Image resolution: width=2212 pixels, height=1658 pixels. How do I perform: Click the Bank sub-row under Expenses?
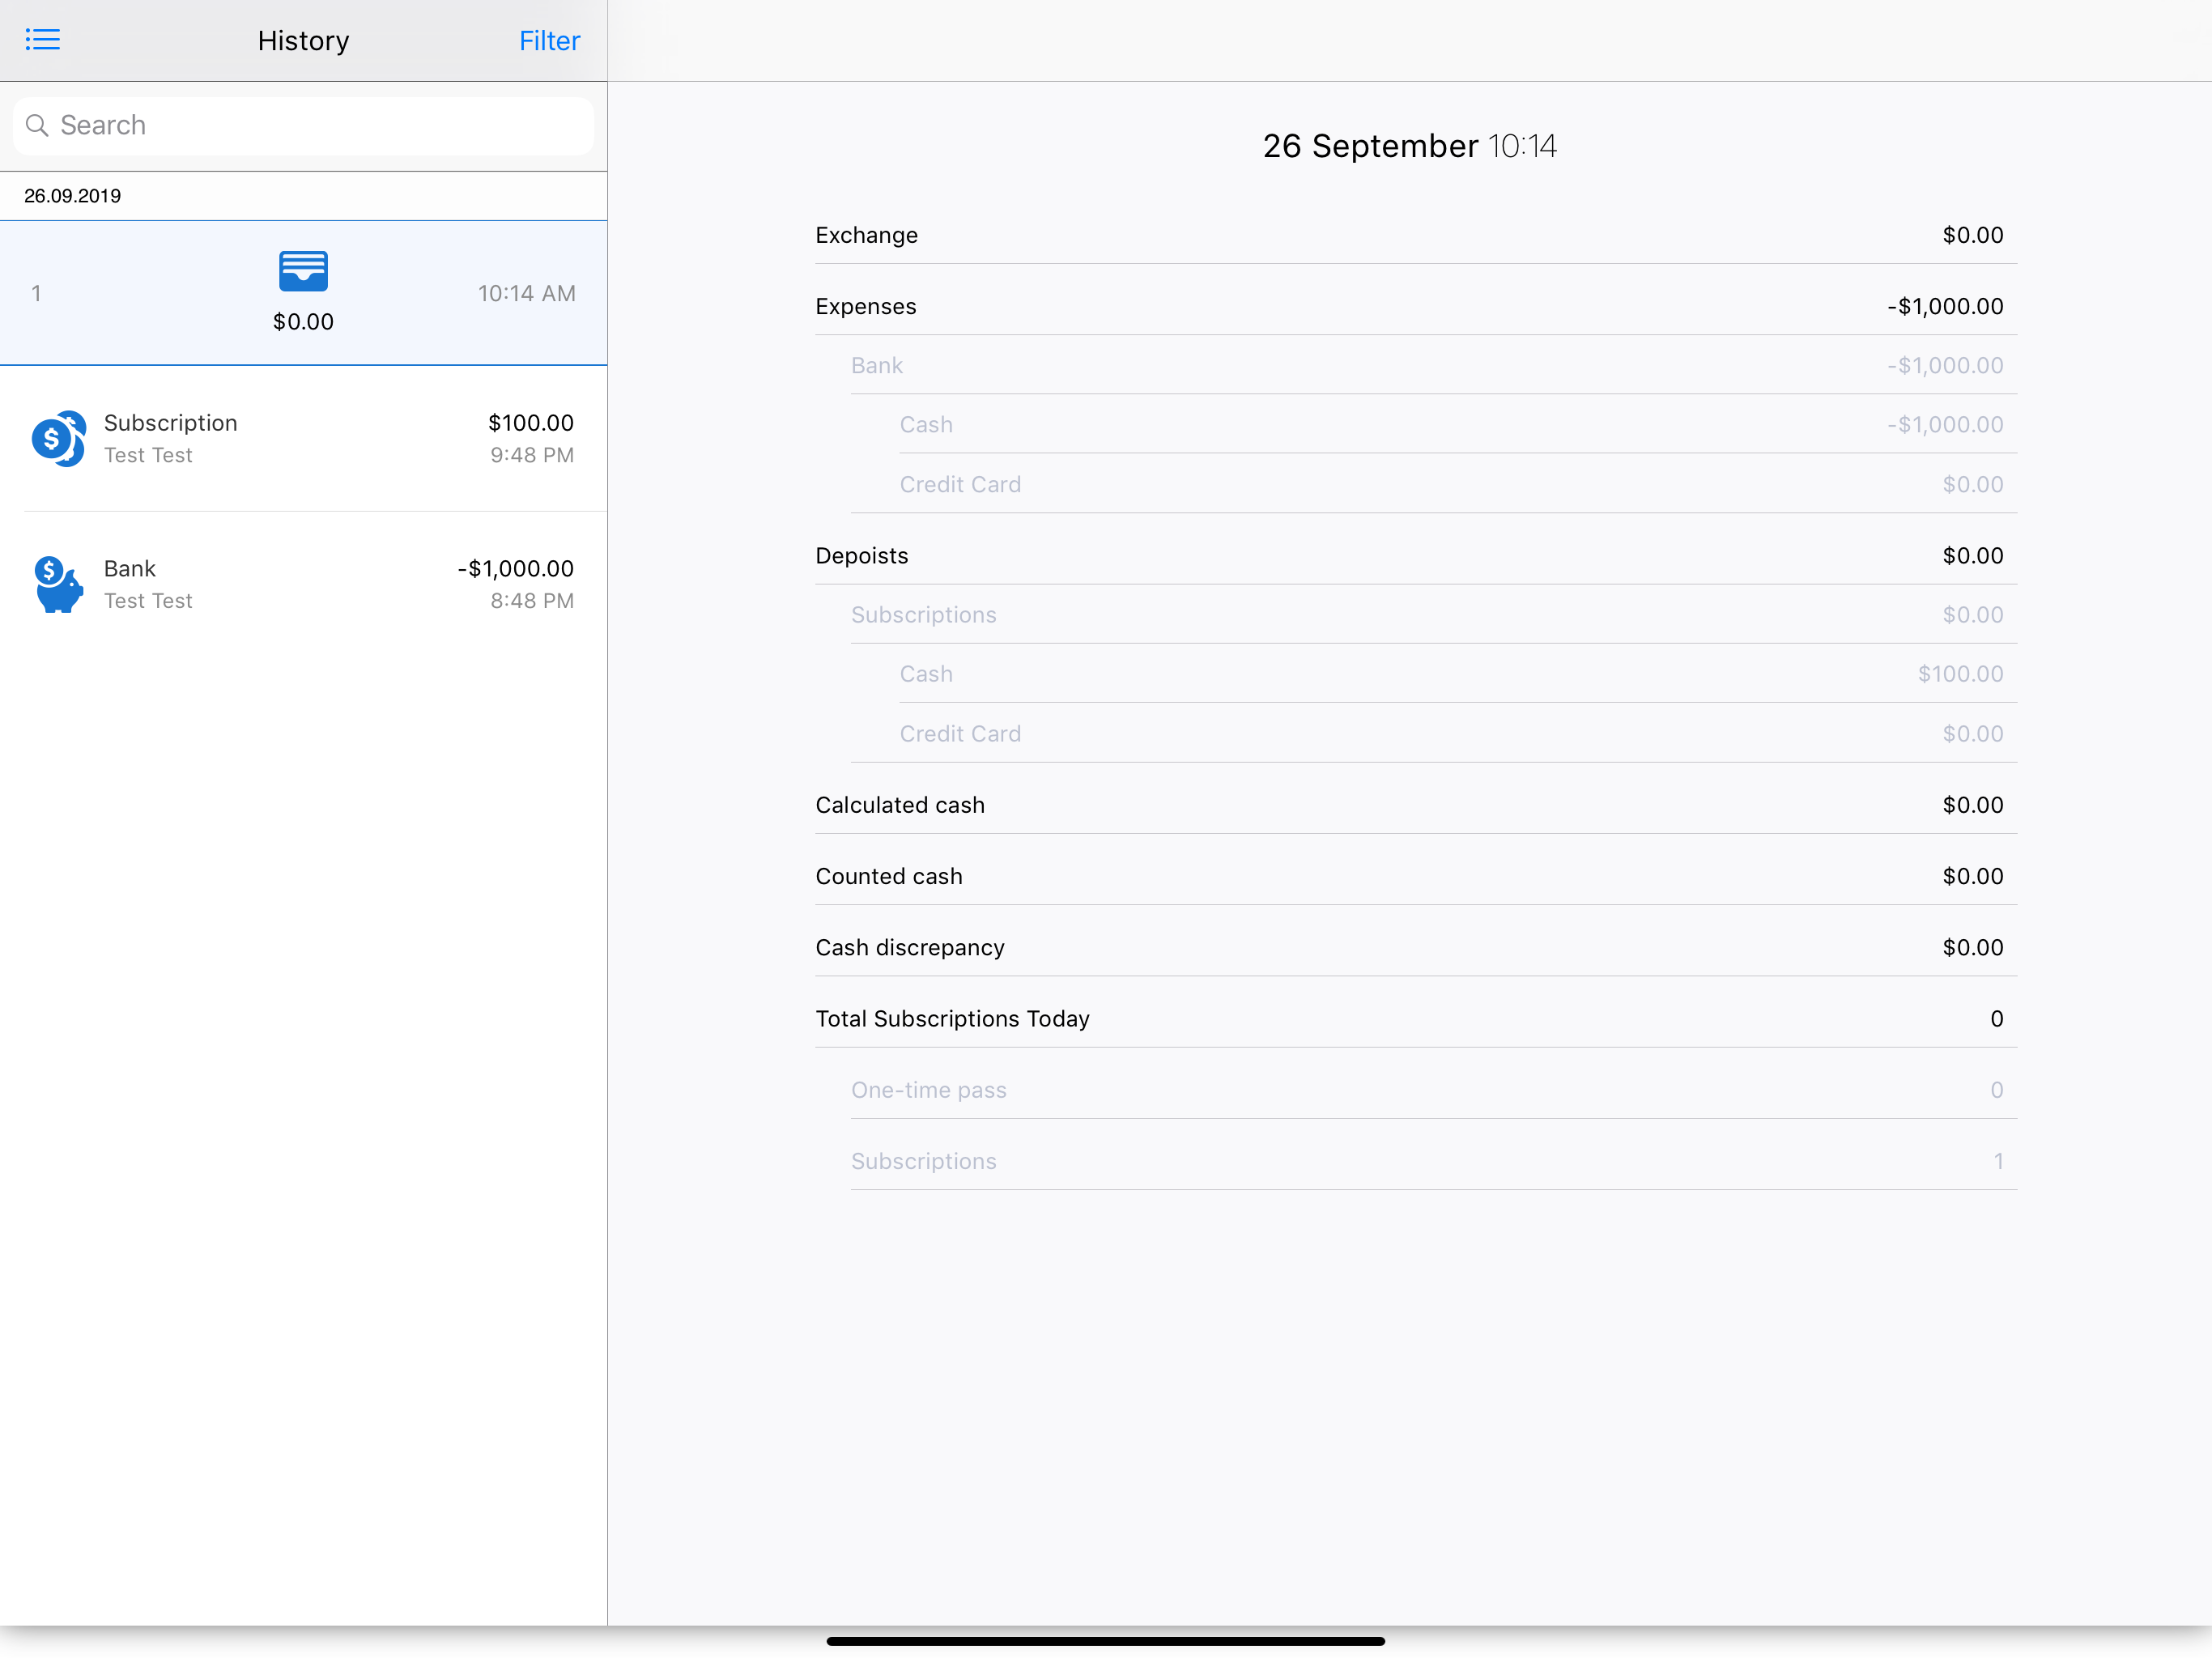click(x=1432, y=365)
